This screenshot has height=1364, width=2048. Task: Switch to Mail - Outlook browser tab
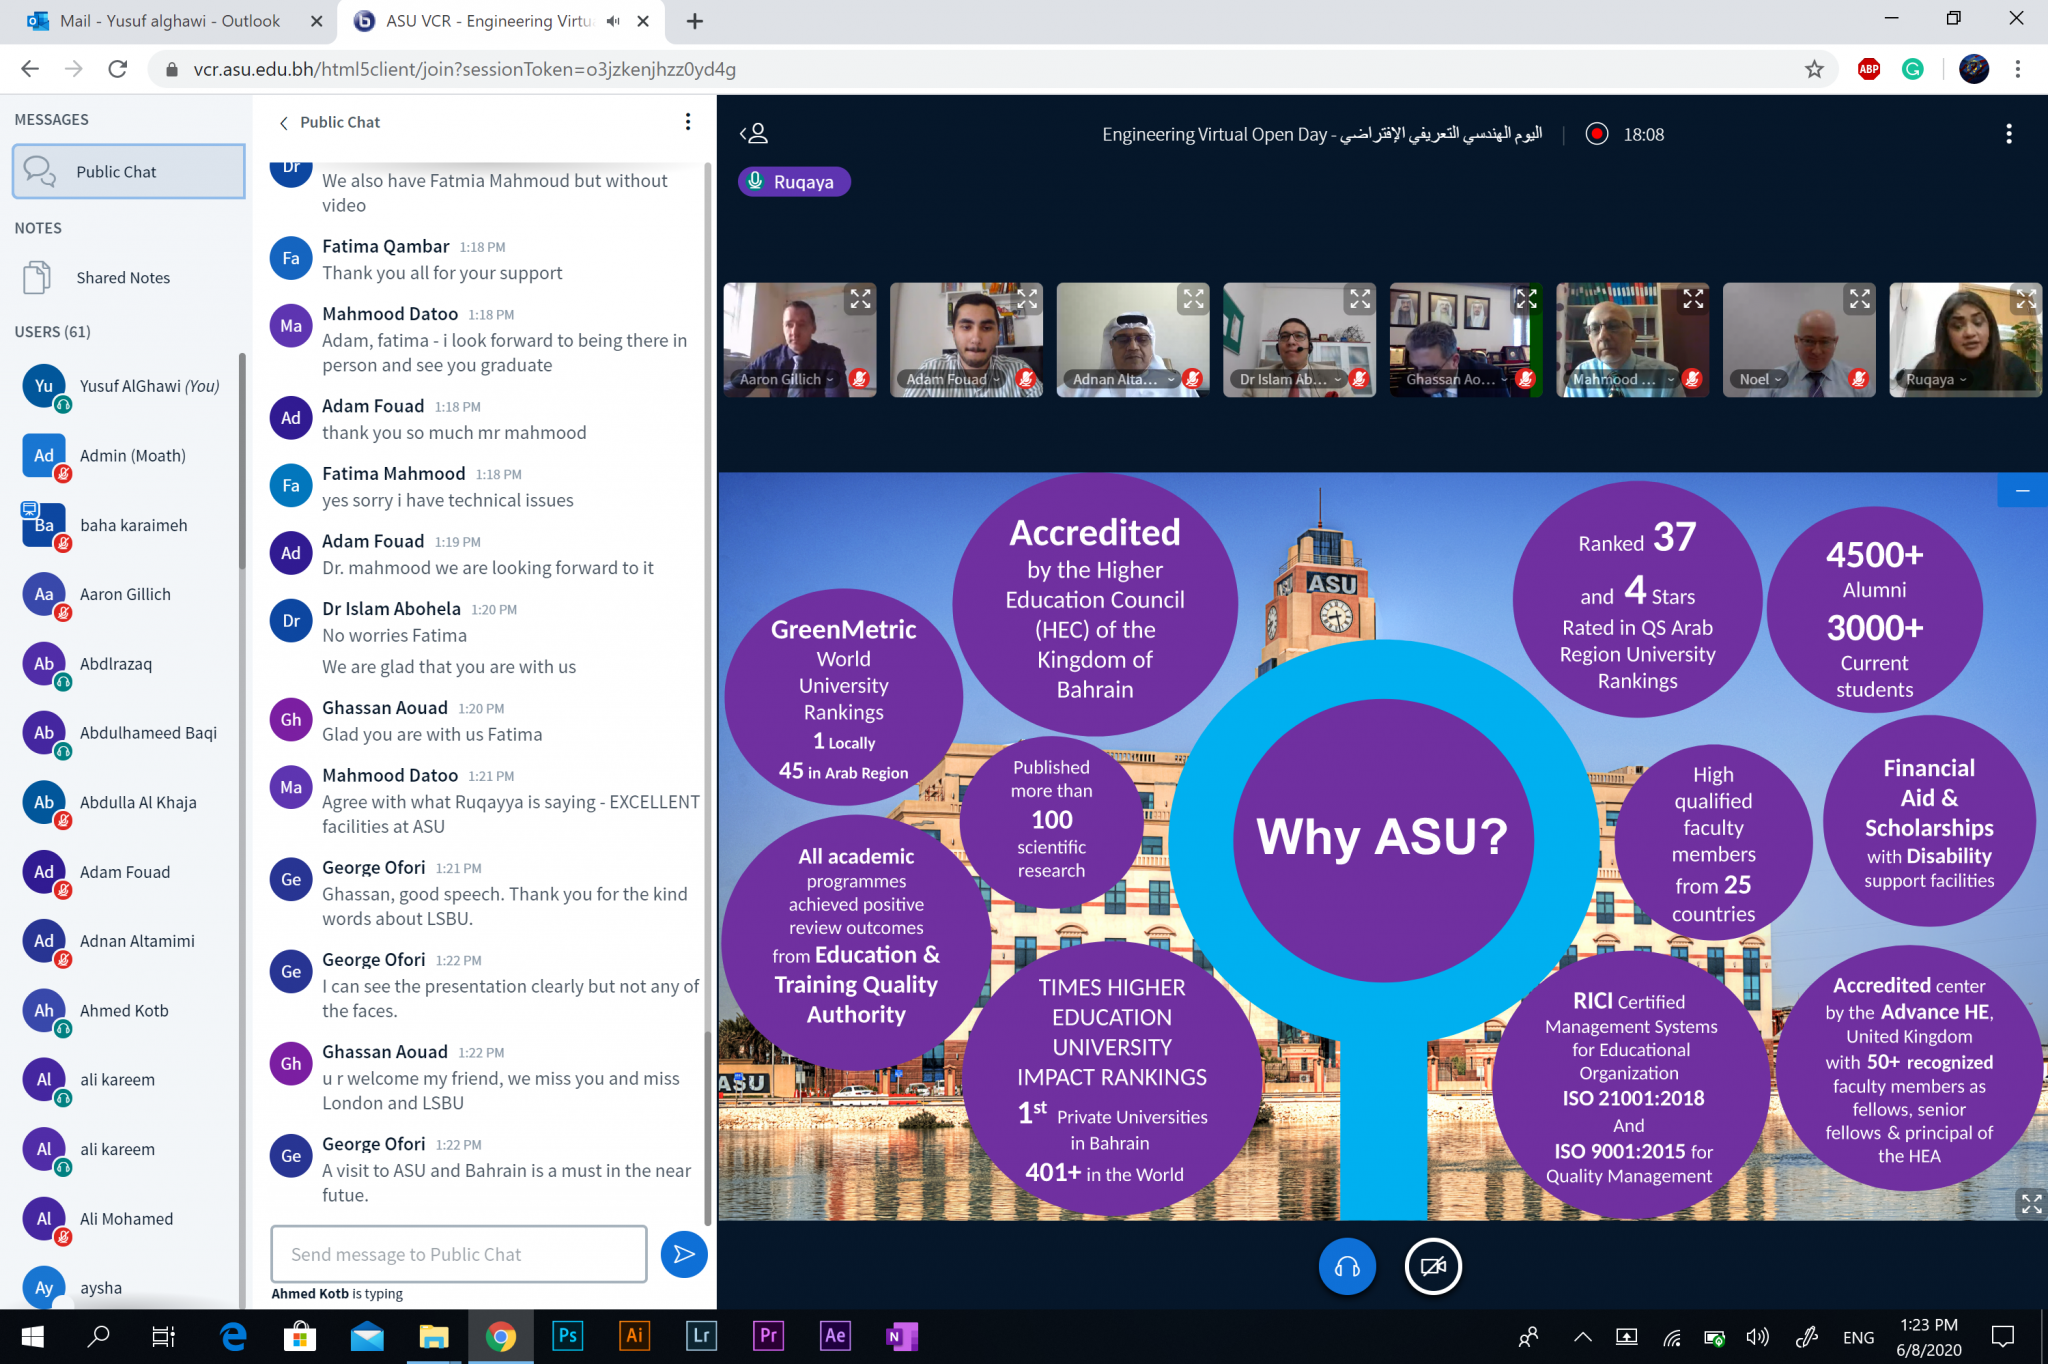tap(168, 21)
